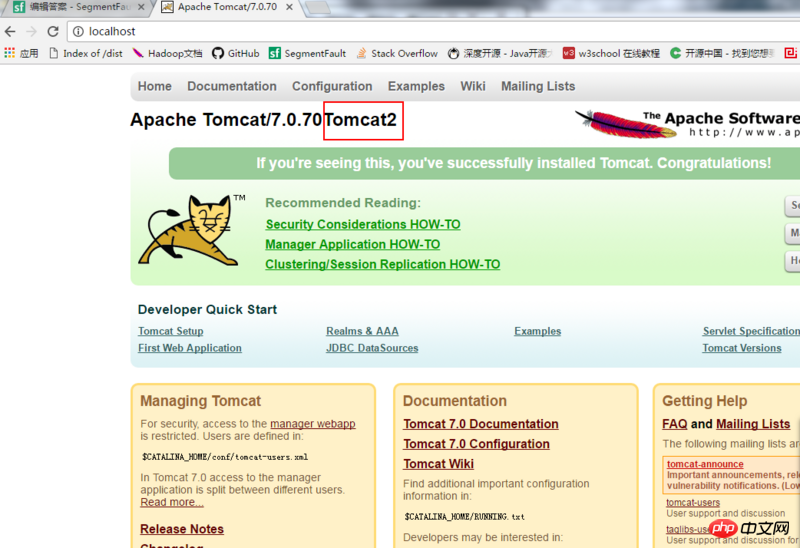Click Read more... under Managing Tomcat
The image size is (800, 548).
[172, 503]
